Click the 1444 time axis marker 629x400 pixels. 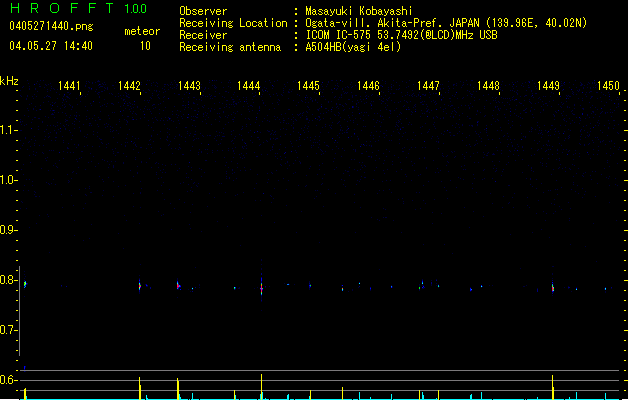click(x=249, y=86)
